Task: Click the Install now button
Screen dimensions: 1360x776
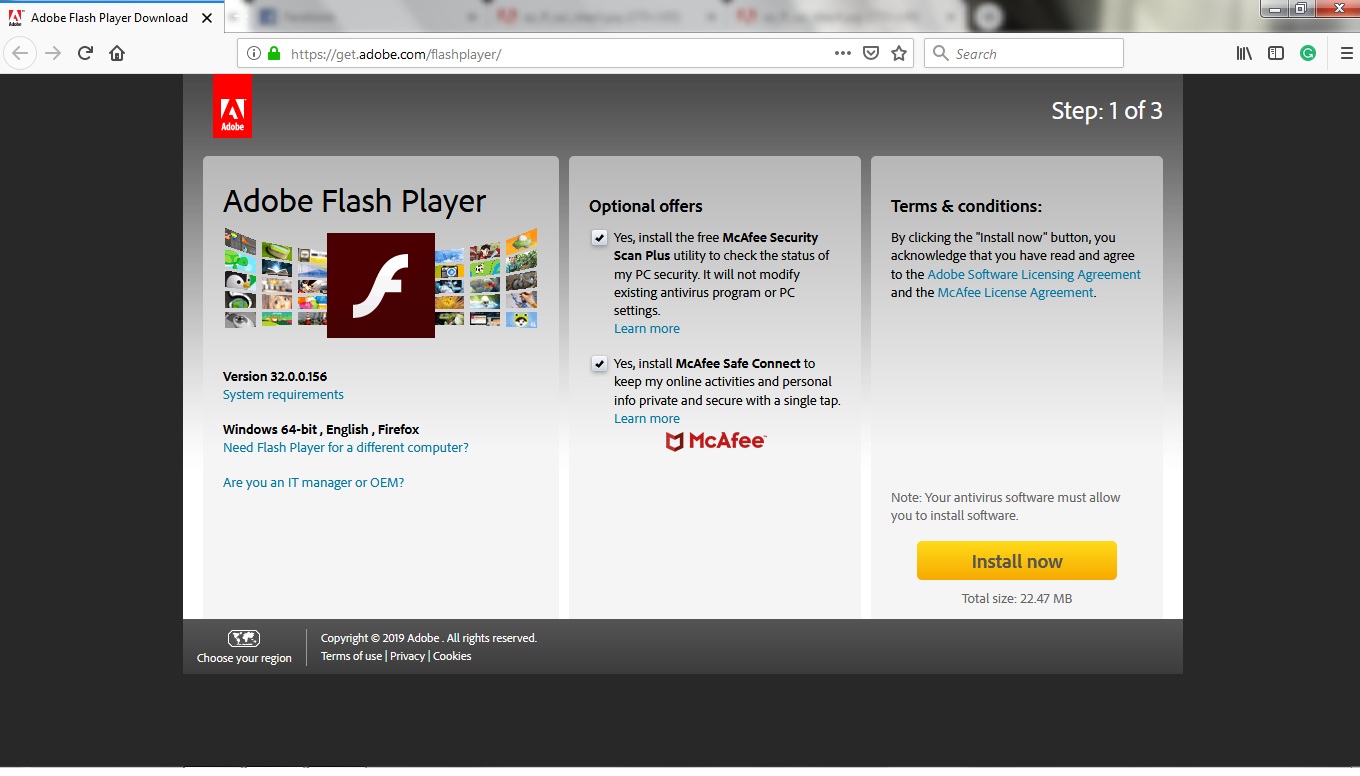Action: pyautogui.click(x=1016, y=561)
